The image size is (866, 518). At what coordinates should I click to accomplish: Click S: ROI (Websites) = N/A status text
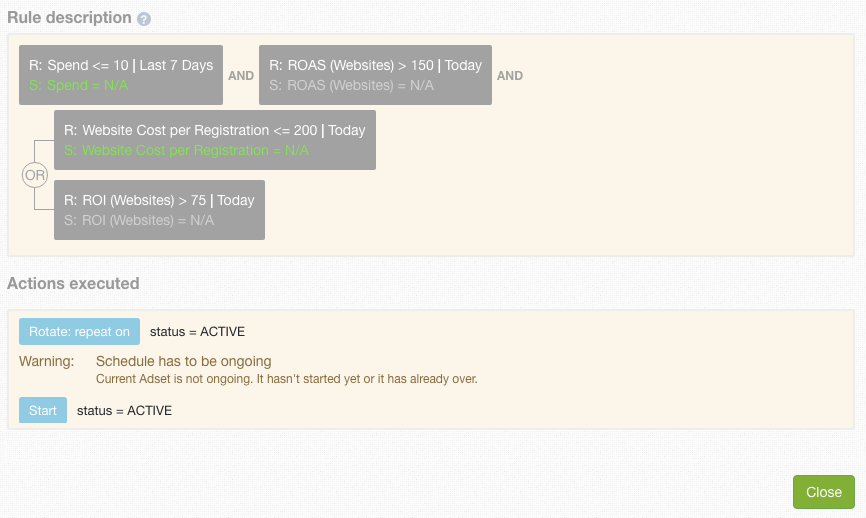[139, 220]
